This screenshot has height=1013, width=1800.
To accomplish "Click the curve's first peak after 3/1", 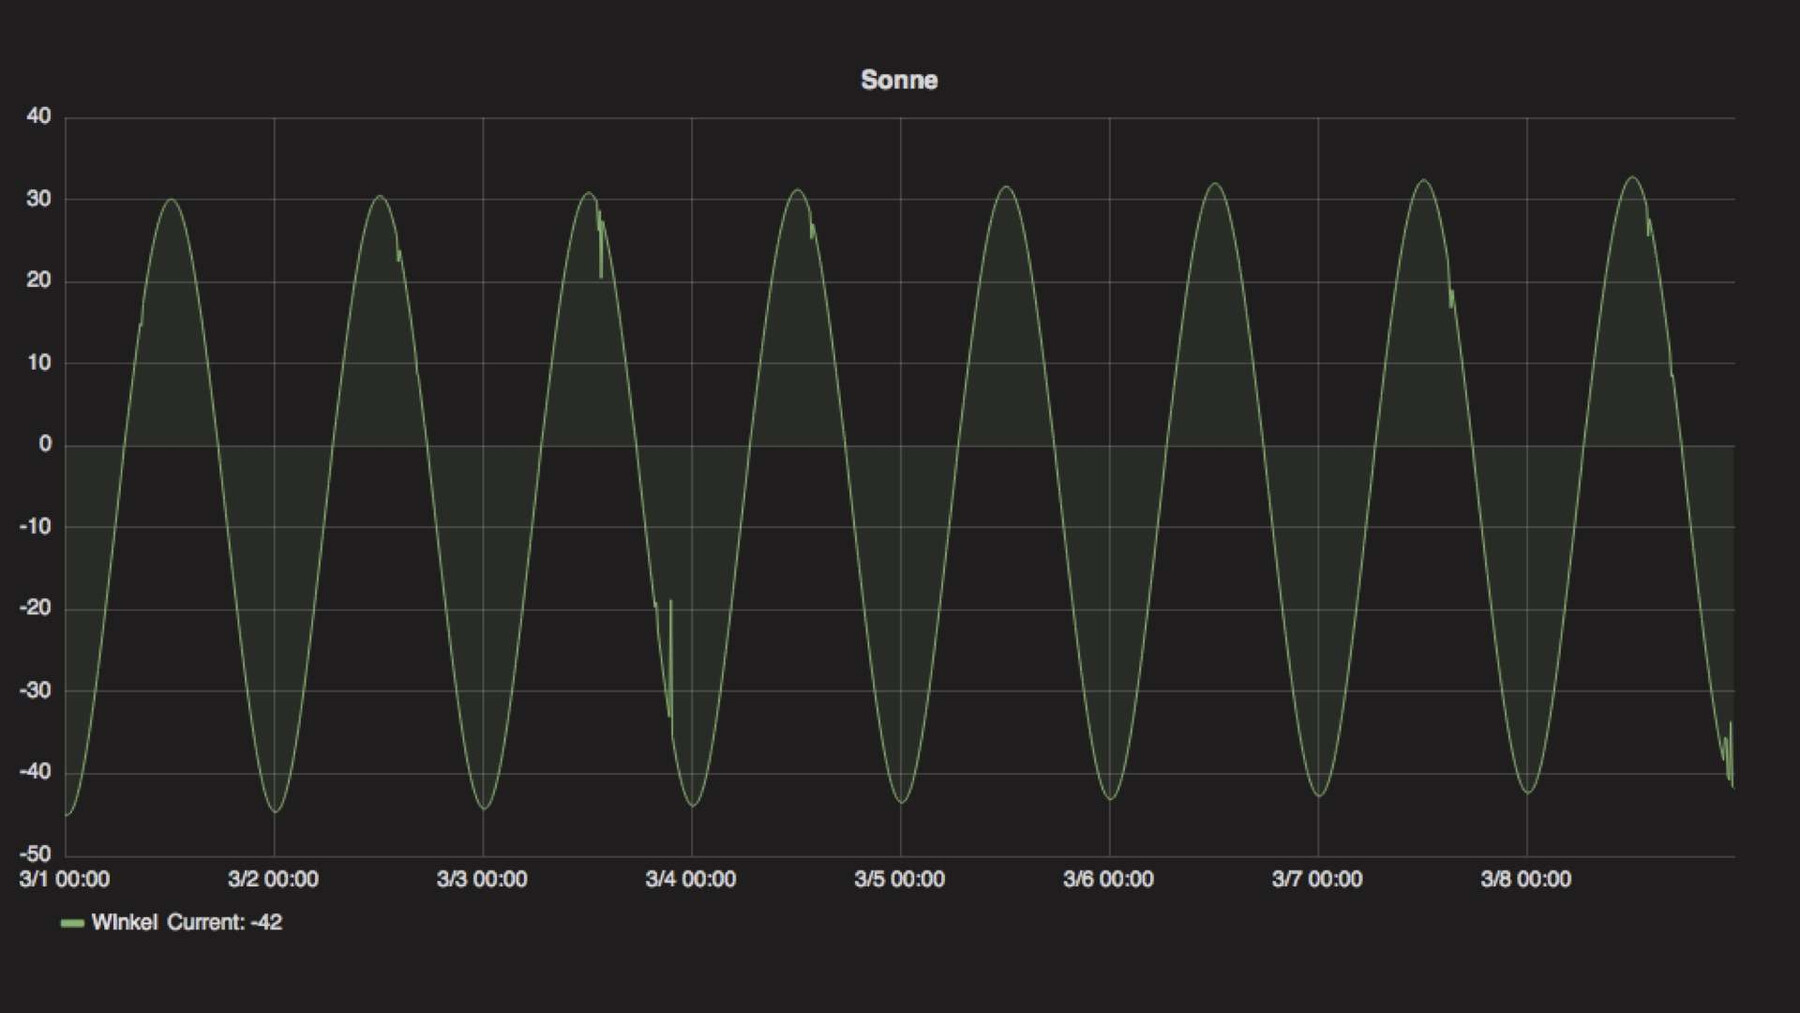I will click(171, 199).
